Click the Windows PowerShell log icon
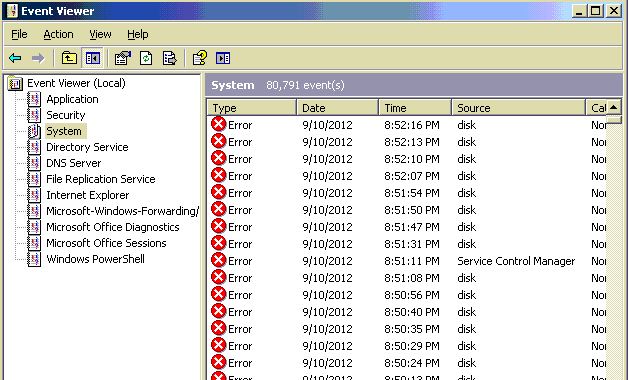The width and height of the screenshot is (628, 380). 34,259
